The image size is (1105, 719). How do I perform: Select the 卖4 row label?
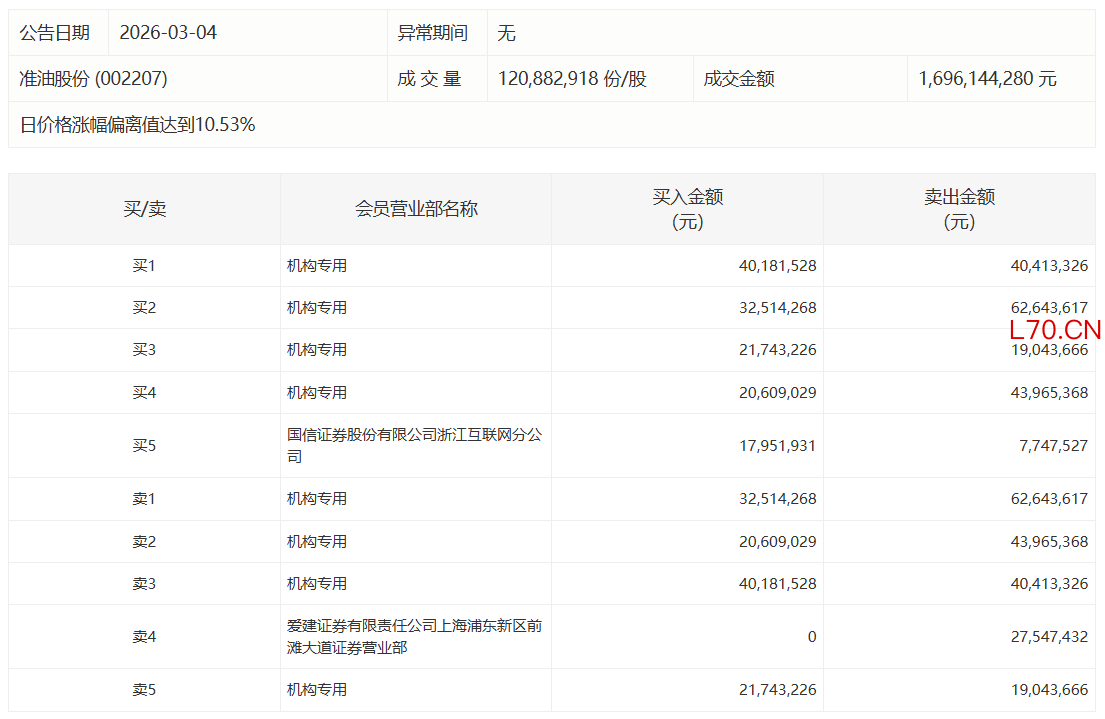[x=145, y=637]
